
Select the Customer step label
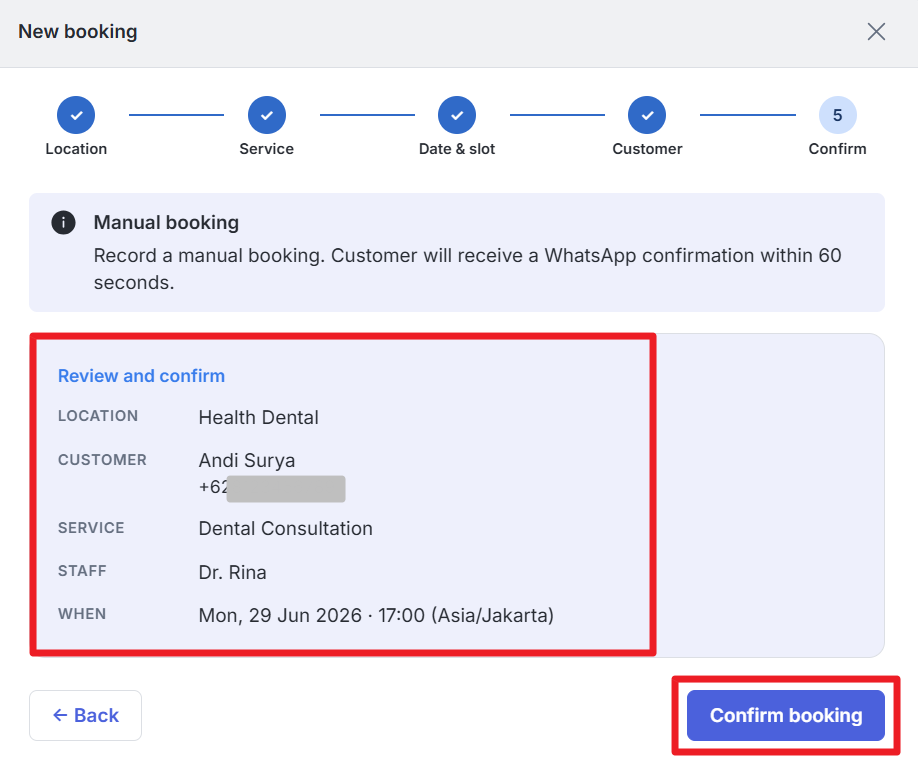tap(647, 149)
